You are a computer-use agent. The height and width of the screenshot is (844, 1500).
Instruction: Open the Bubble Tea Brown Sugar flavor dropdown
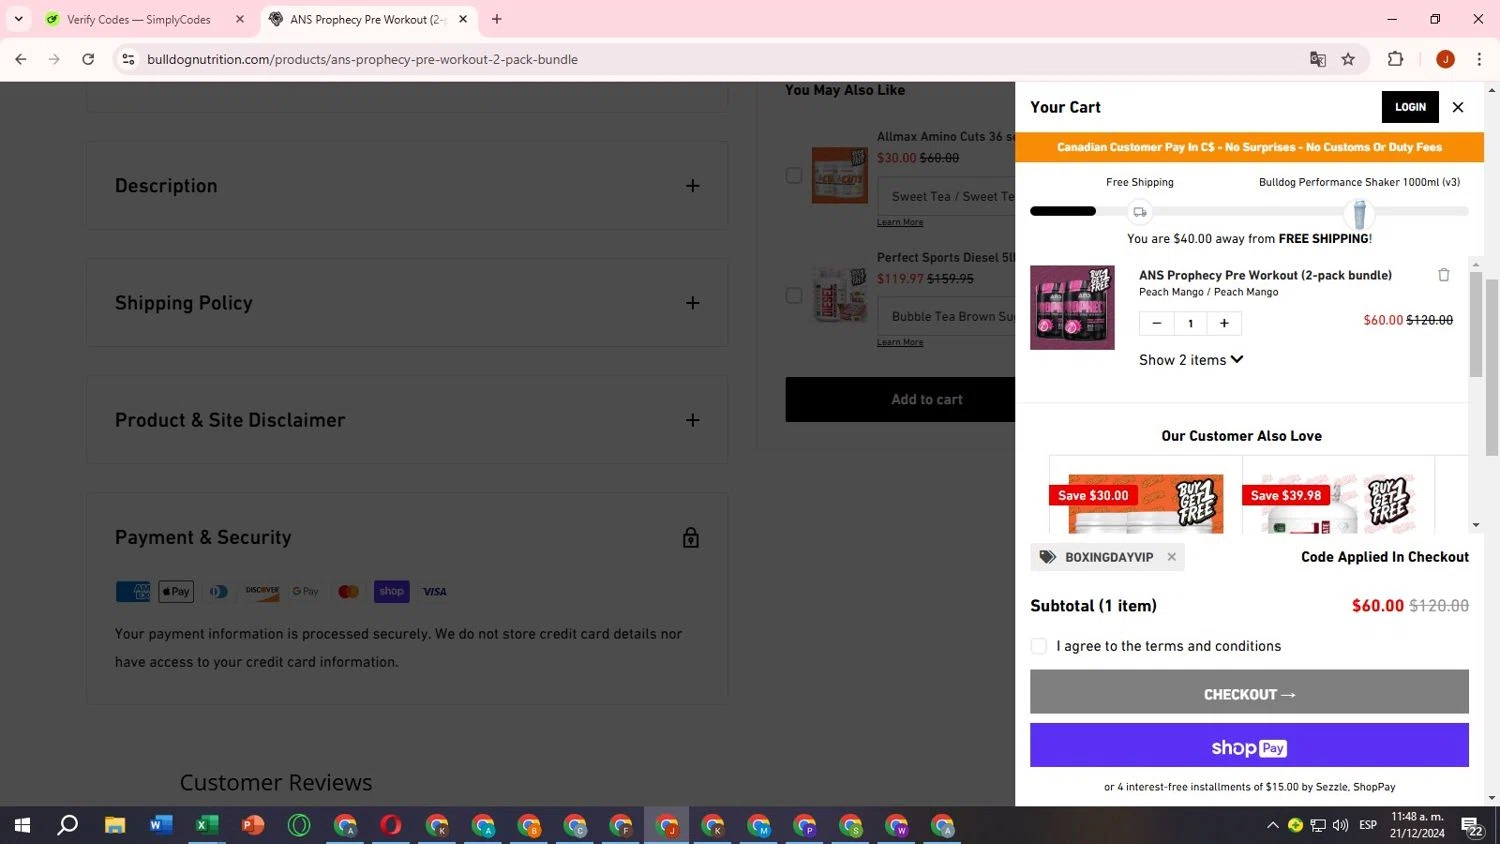pyautogui.click(x=947, y=316)
